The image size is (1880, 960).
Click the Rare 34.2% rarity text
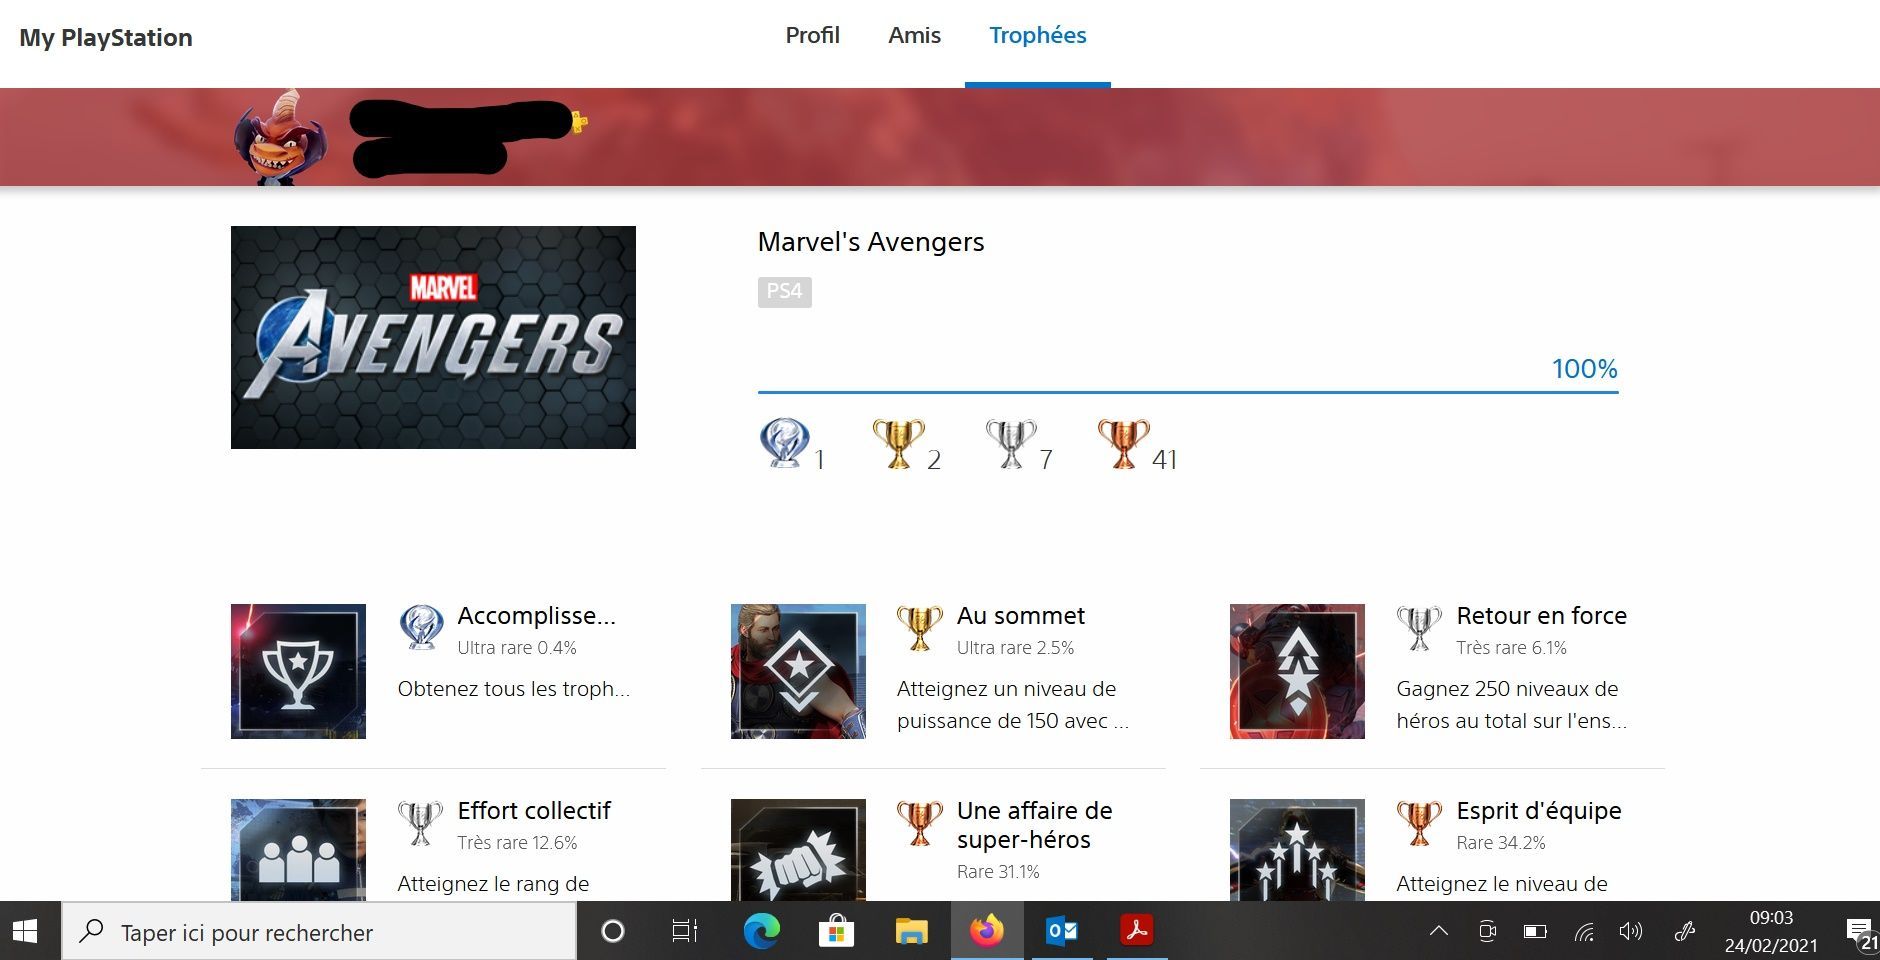coord(1501,843)
